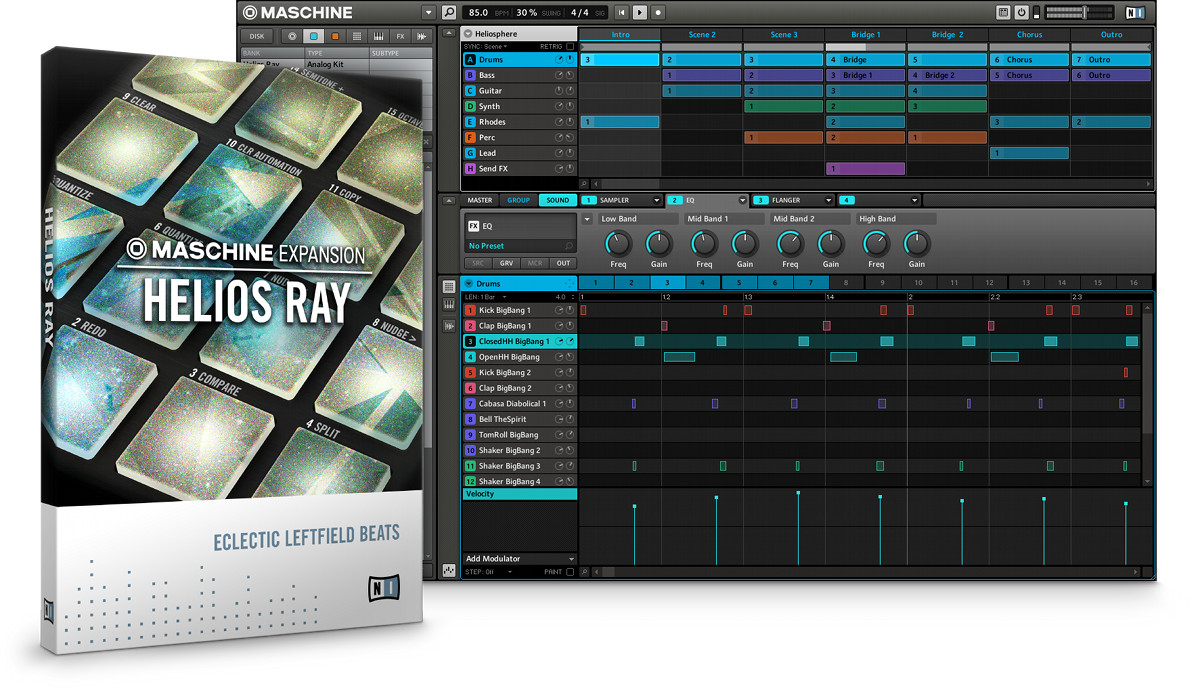Select the Chorus scene tab
The image size is (1200, 688).
coord(1030,34)
